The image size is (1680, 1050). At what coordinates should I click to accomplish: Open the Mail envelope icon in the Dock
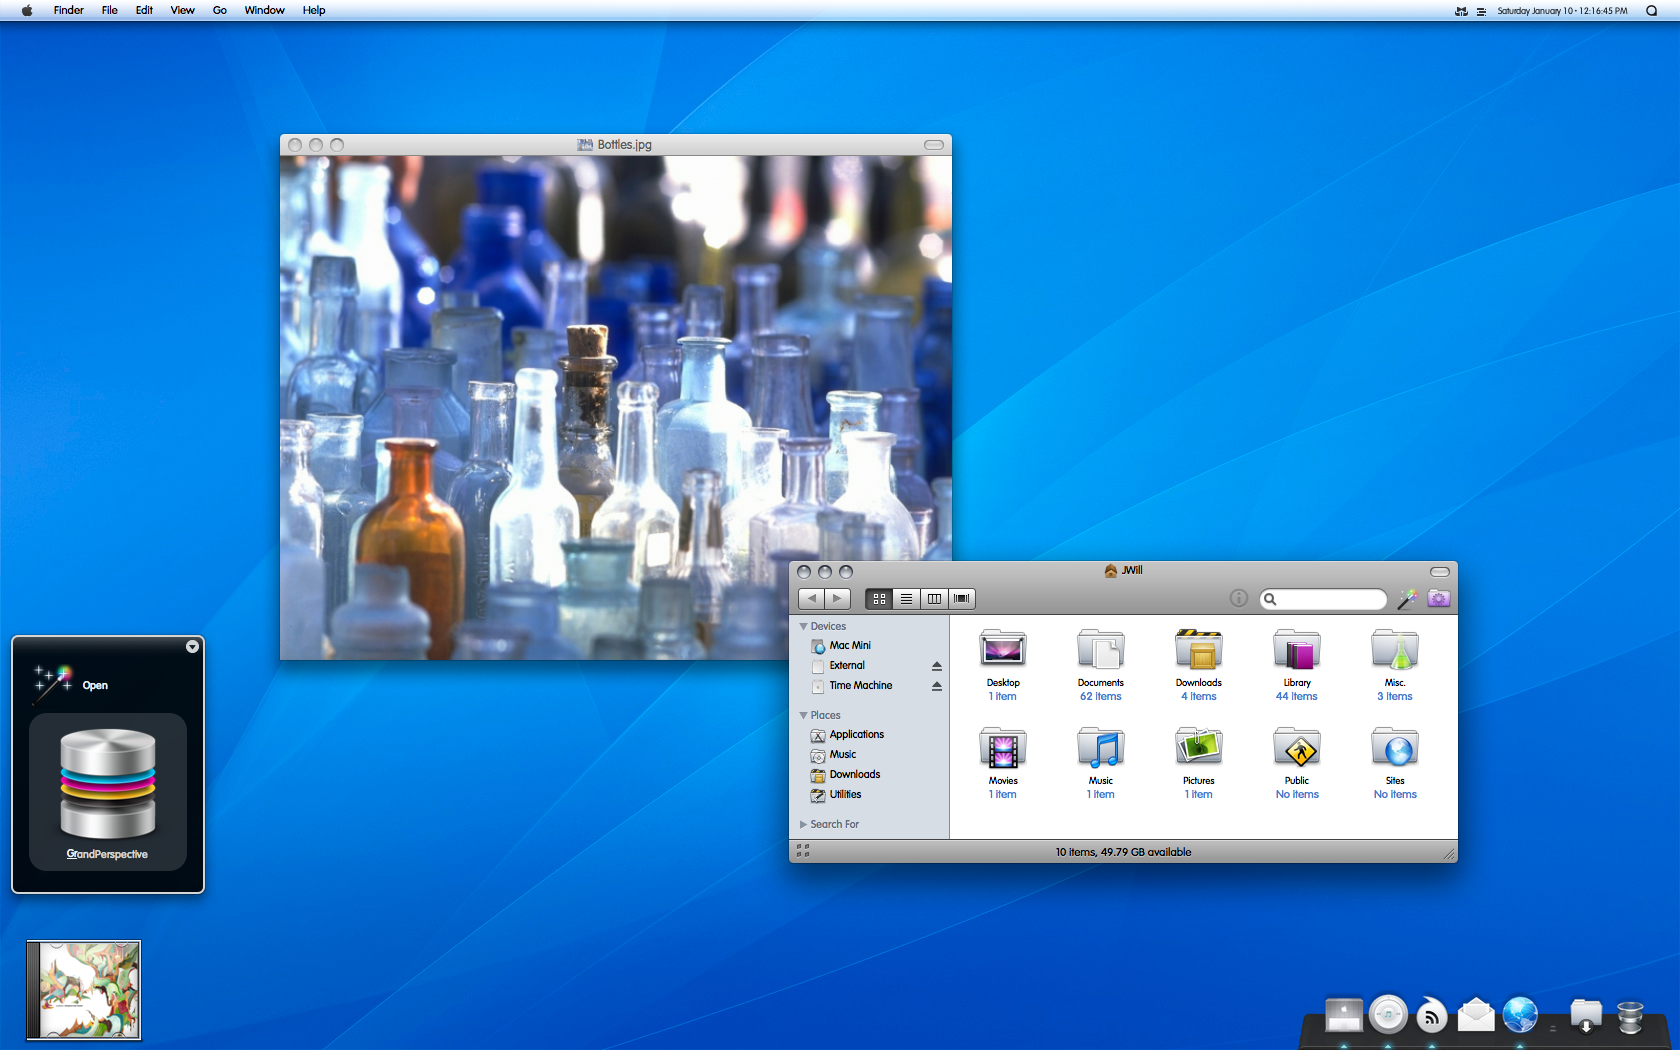pyautogui.click(x=1476, y=1016)
